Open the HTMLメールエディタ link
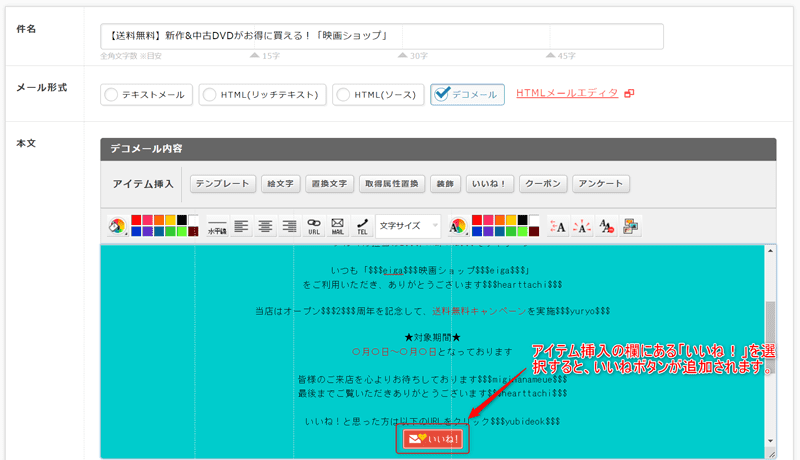Viewport: 800px width, 460px height. [x=567, y=94]
